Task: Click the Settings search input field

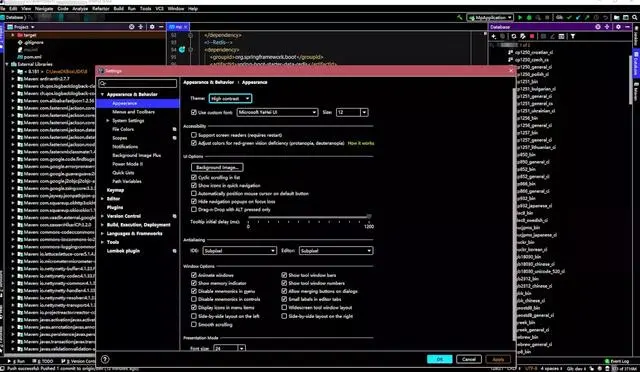Action: tap(138, 83)
